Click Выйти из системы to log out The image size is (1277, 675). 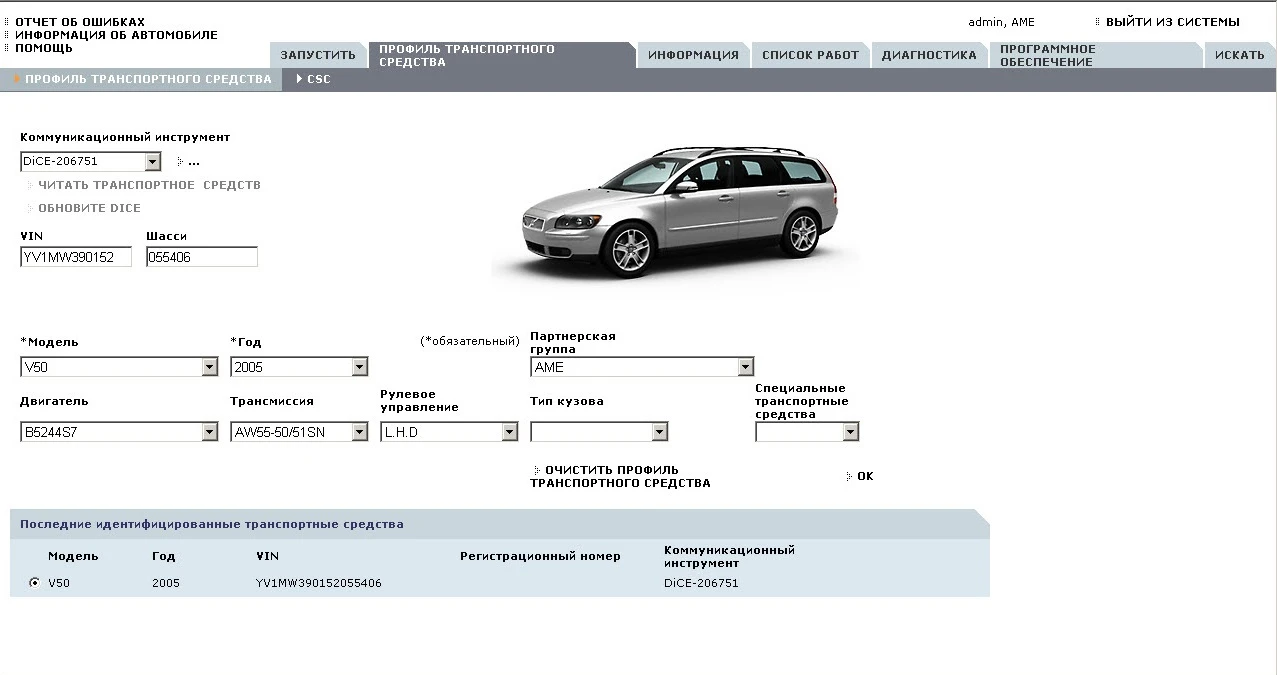[1172, 22]
